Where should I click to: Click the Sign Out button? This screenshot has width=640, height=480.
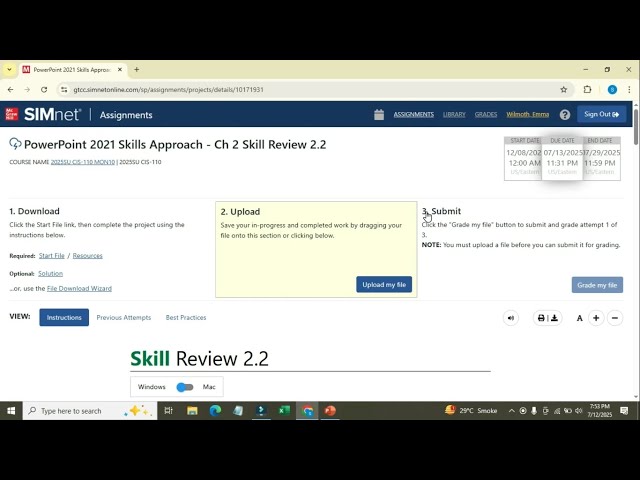602,114
